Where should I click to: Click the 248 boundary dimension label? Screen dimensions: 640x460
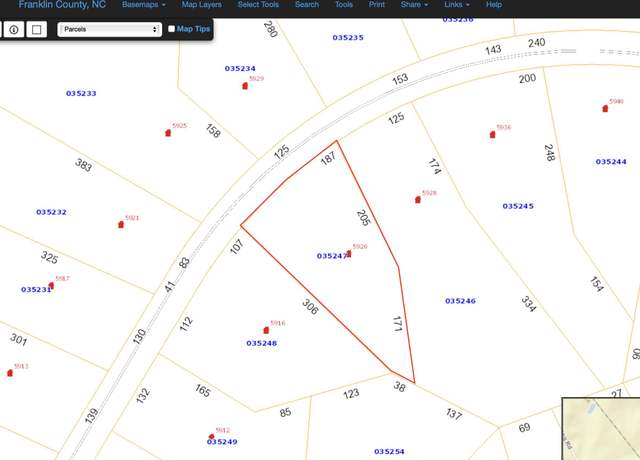[x=549, y=153]
